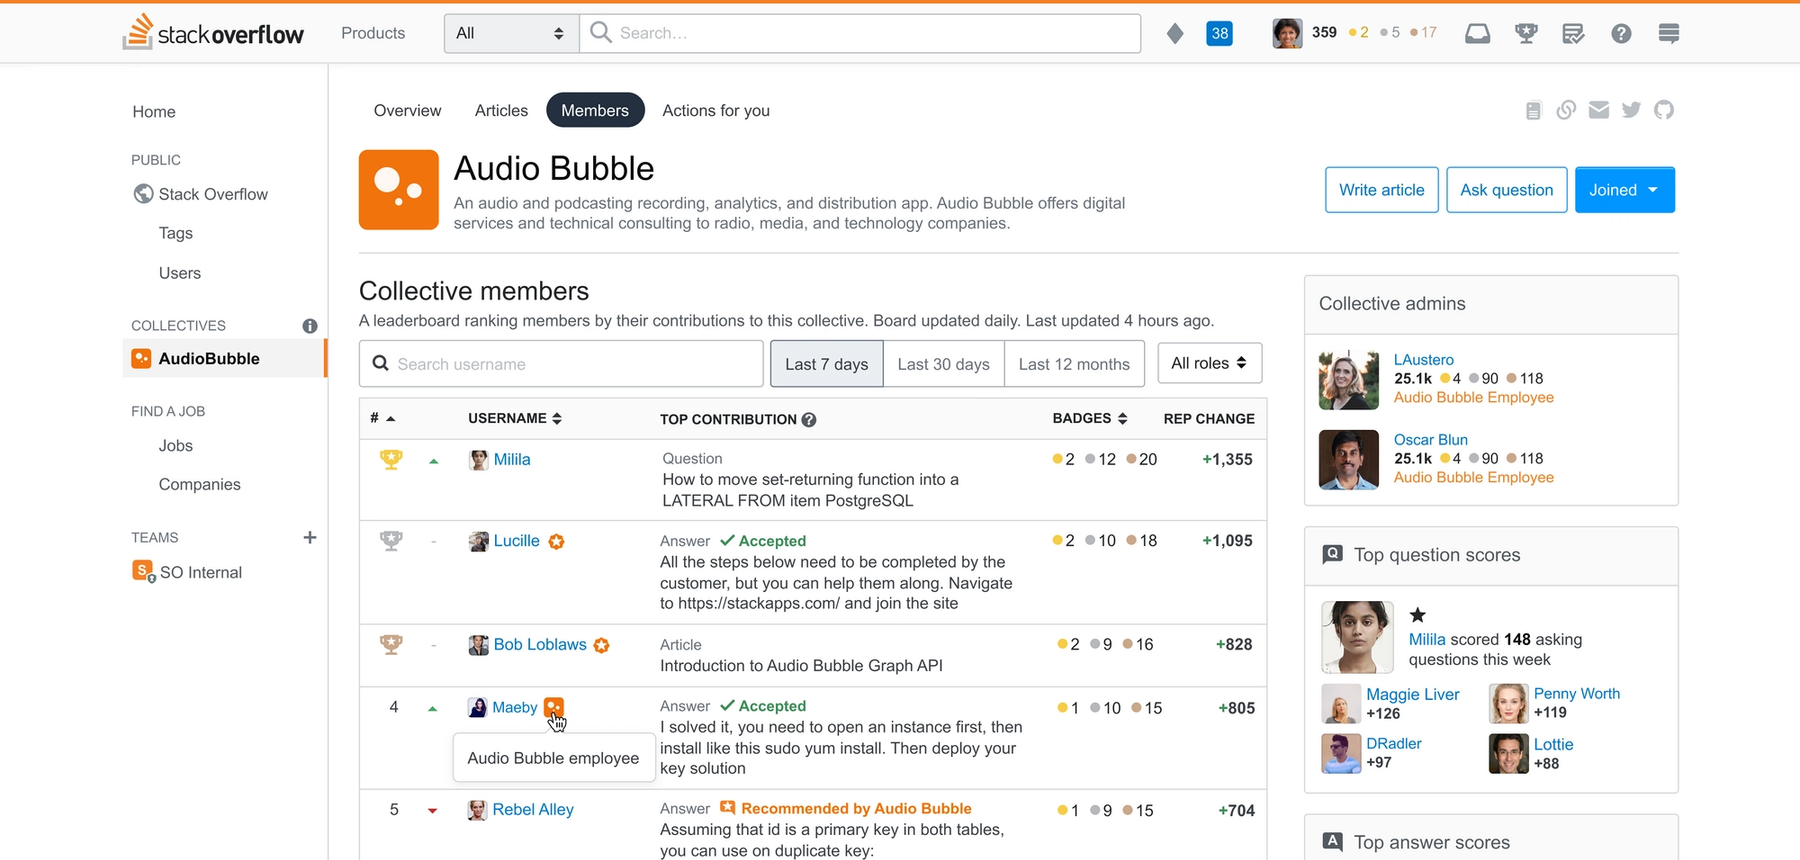Click the plus icon next to Teams

[x=310, y=538]
